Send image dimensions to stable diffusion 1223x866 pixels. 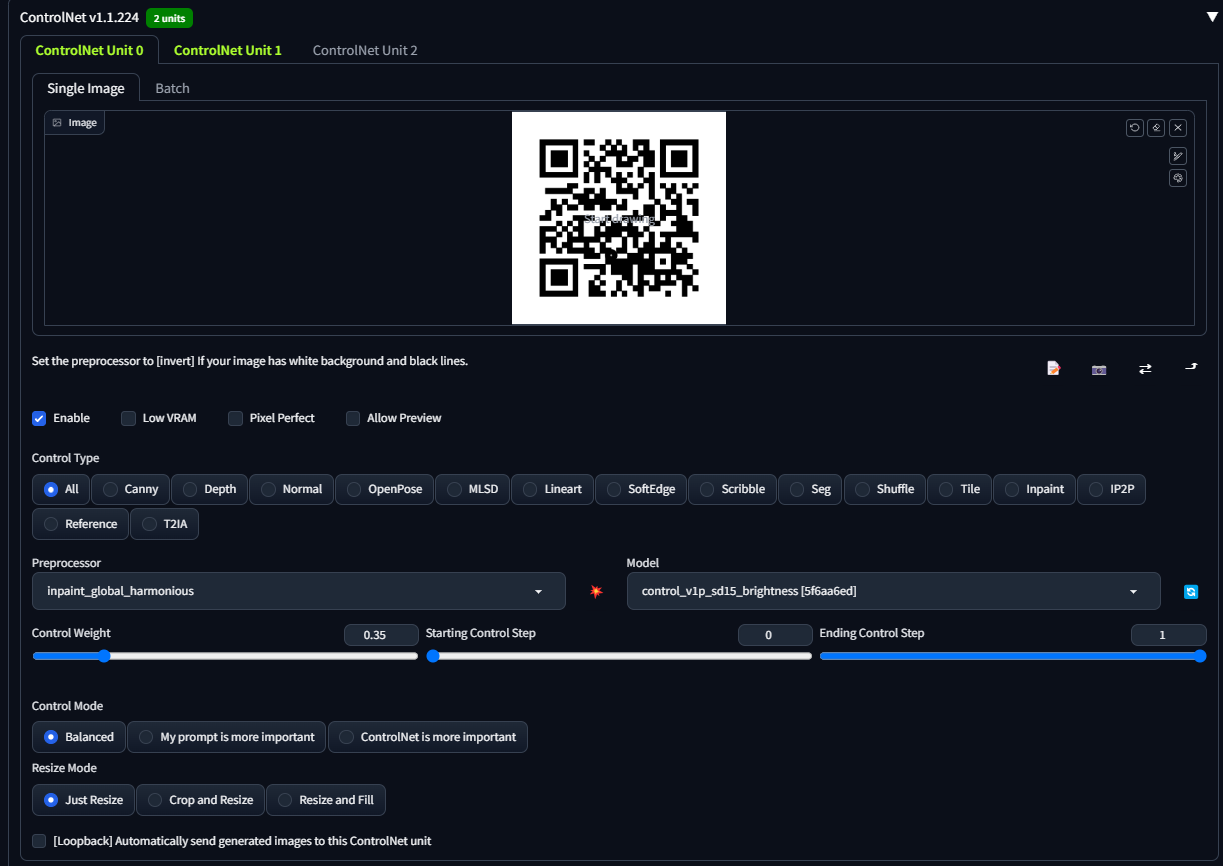point(1191,368)
